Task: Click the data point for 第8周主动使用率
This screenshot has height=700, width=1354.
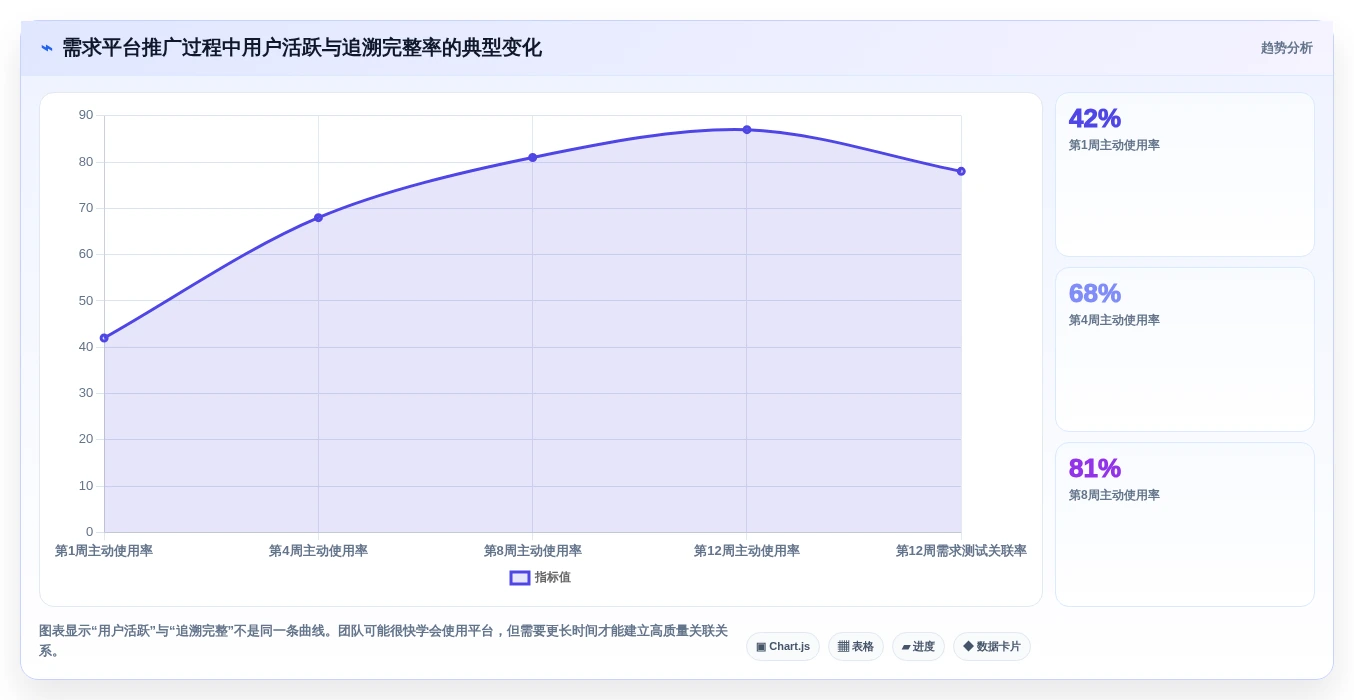Action: tap(533, 158)
